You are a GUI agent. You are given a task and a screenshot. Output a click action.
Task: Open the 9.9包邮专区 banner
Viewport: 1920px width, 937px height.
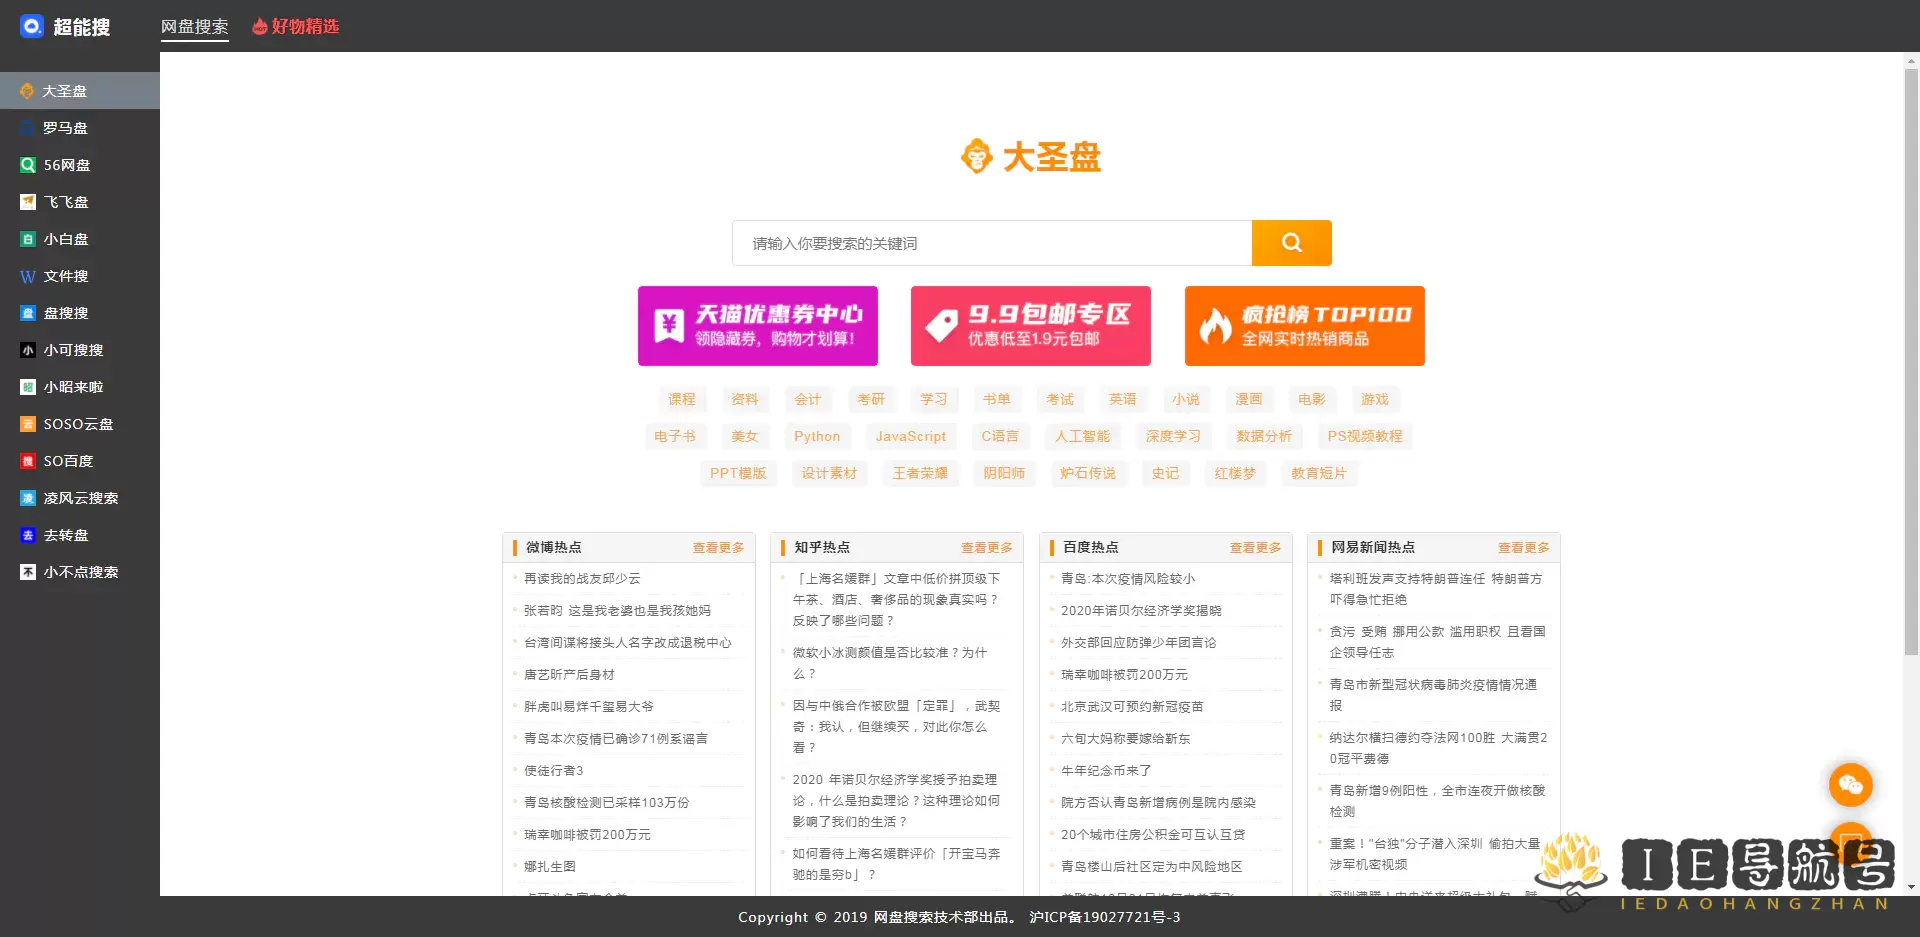click(x=1031, y=326)
